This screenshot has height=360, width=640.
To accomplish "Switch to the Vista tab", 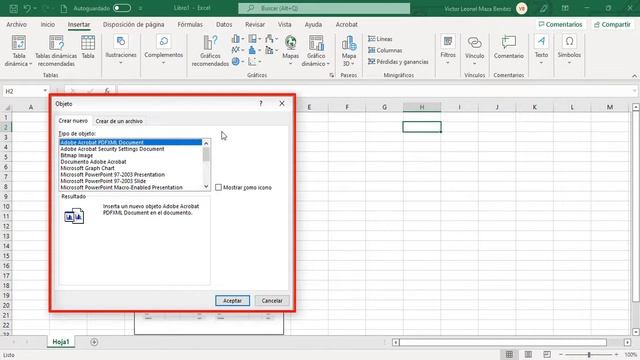I will (x=284, y=24).
